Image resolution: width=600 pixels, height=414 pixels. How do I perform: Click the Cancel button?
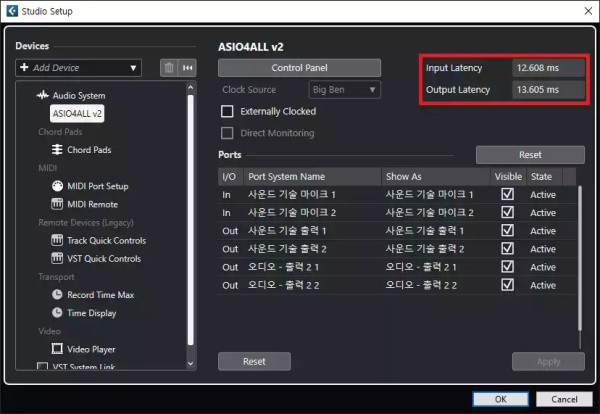564,399
